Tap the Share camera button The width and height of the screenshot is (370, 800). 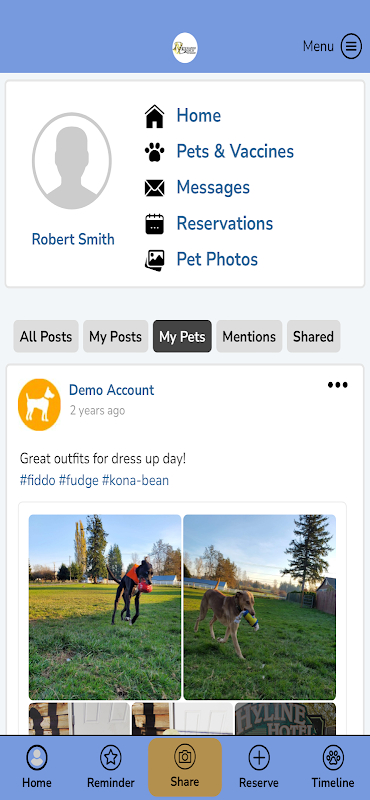click(x=185, y=767)
